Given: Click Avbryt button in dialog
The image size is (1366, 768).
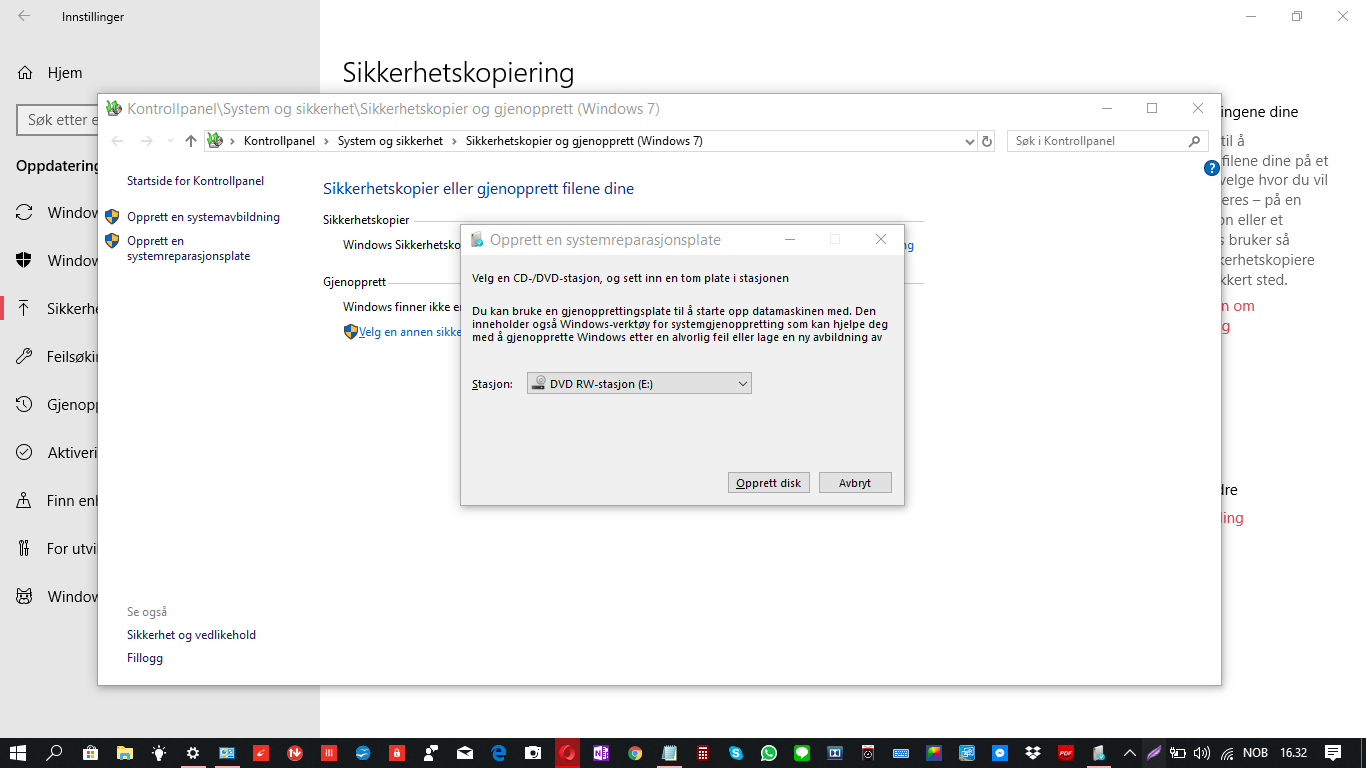Looking at the screenshot, I should [855, 483].
